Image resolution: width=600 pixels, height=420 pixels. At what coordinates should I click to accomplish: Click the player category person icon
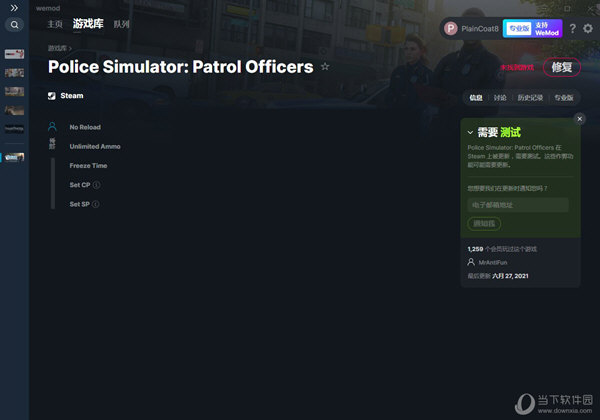click(52, 127)
